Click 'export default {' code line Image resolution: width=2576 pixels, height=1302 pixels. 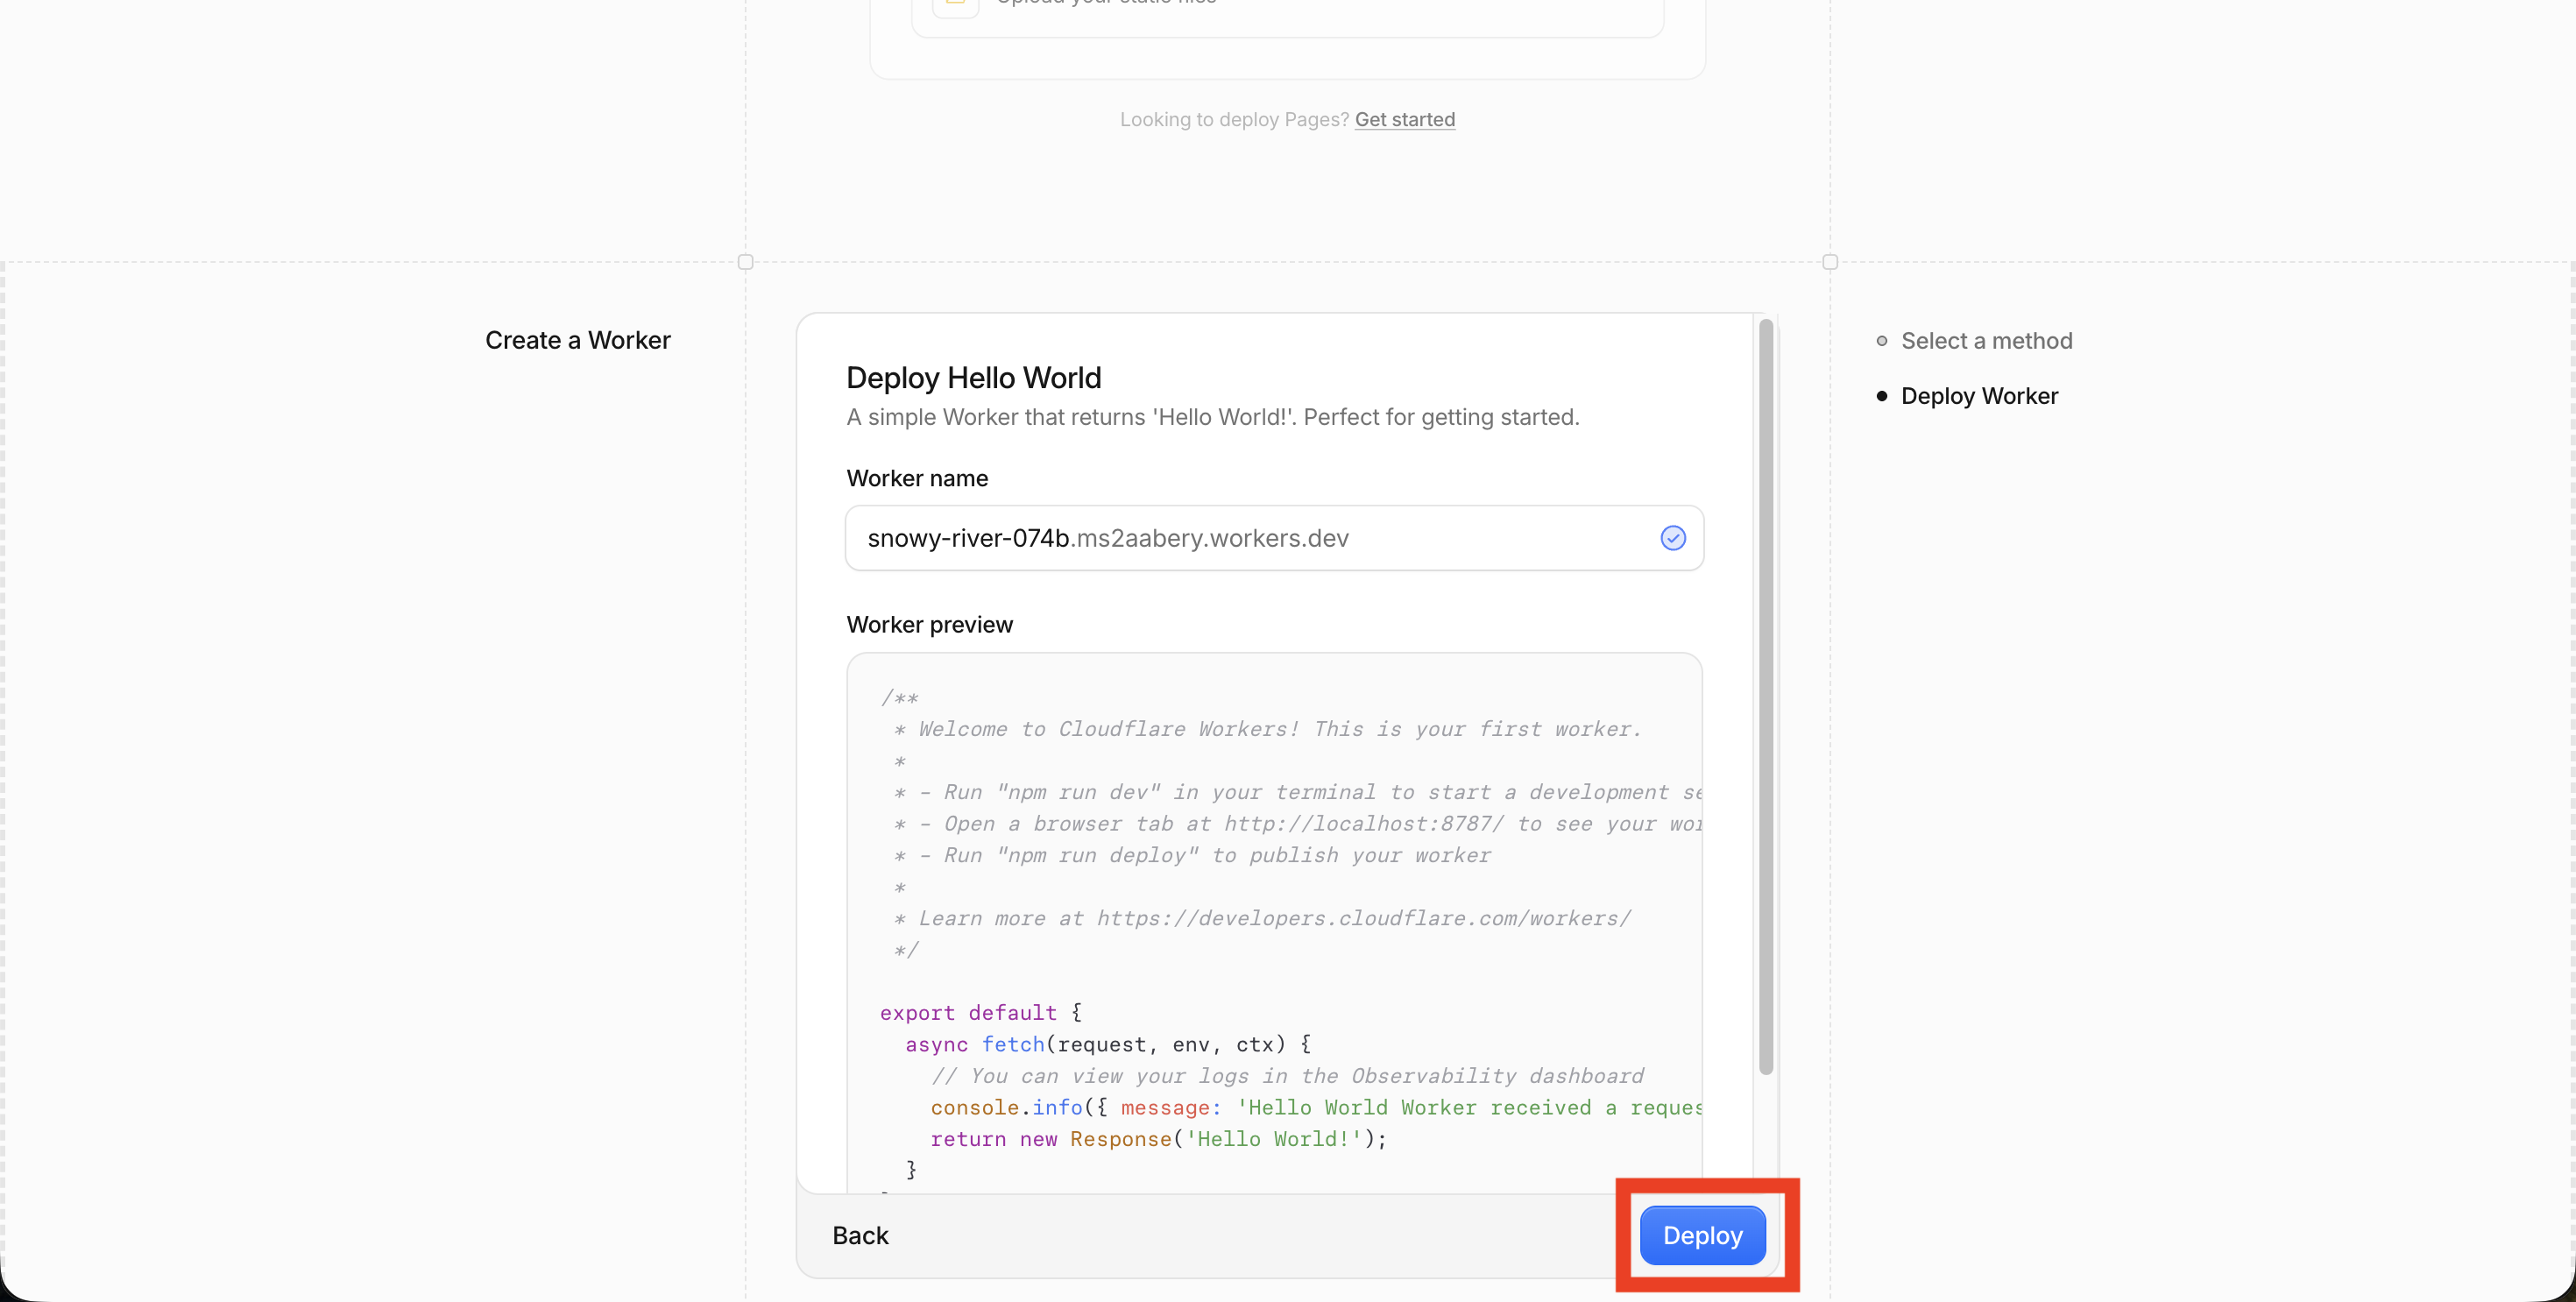[980, 1012]
